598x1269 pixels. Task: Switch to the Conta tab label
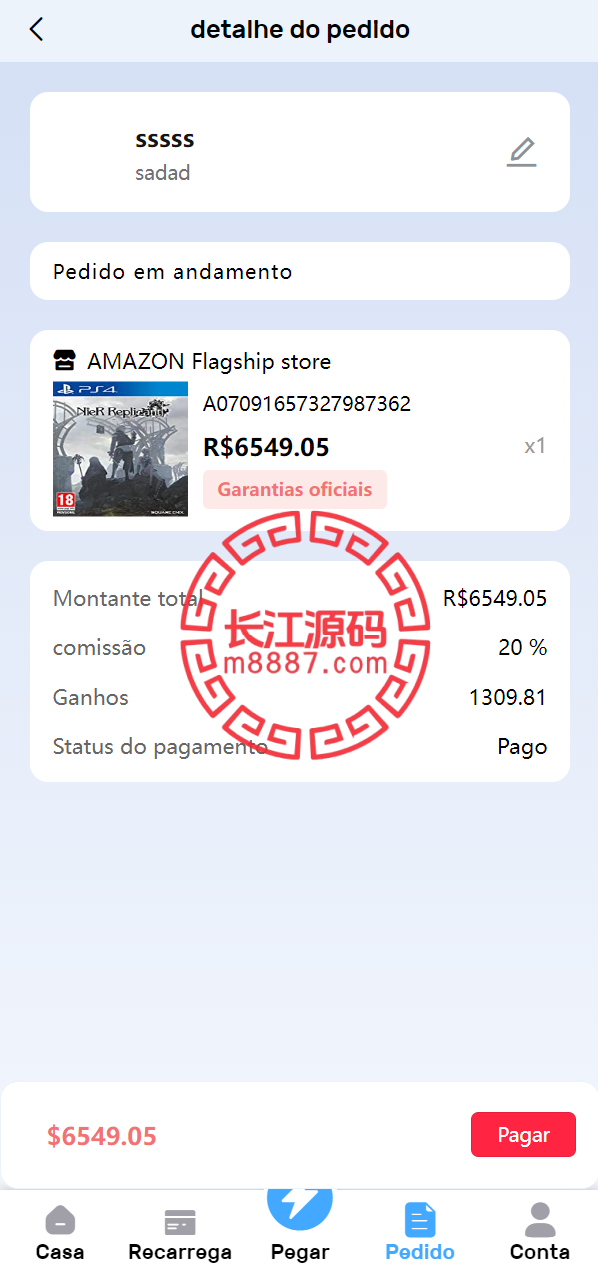tap(540, 1251)
